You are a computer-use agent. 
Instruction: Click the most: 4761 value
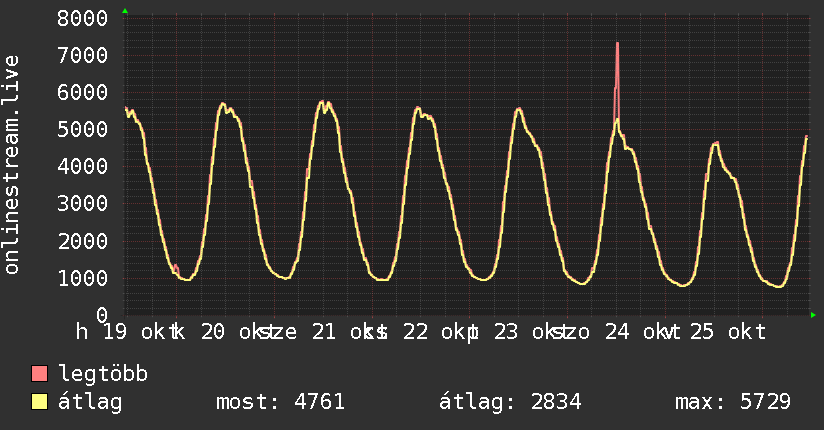pos(280,402)
